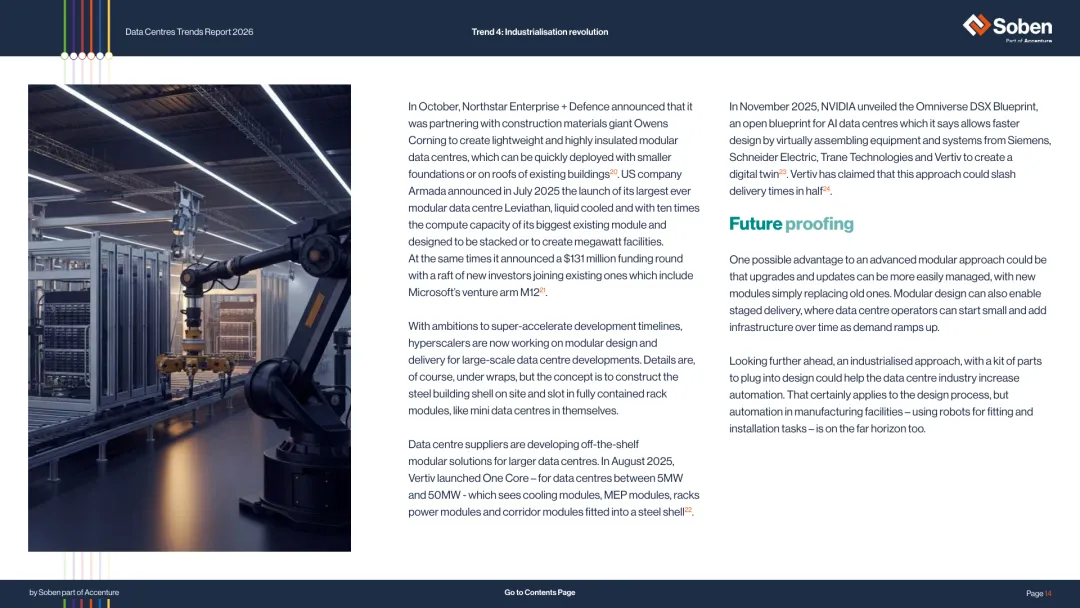Click footnote reference 22 after 'steel shell'
1080x608 pixels.
[x=688, y=510]
